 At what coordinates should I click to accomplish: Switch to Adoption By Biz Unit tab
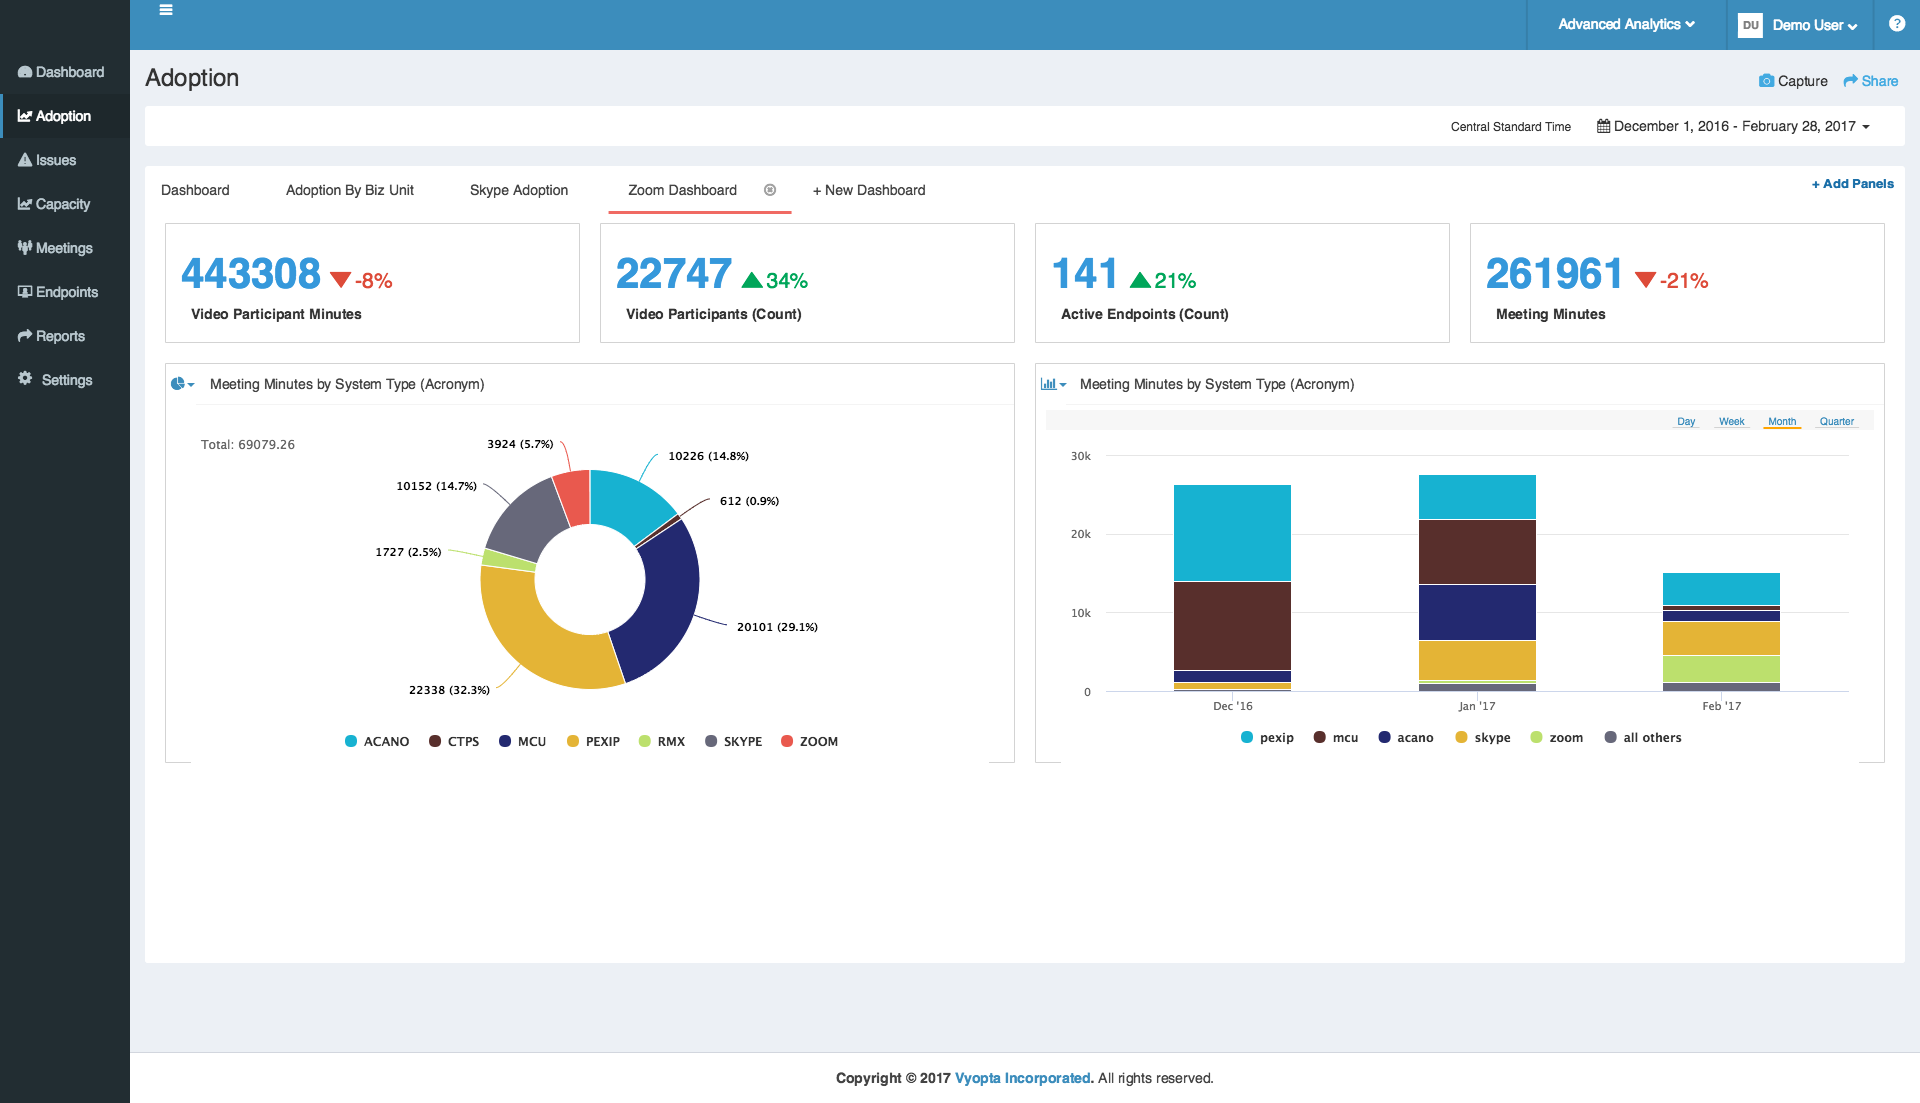(x=350, y=190)
